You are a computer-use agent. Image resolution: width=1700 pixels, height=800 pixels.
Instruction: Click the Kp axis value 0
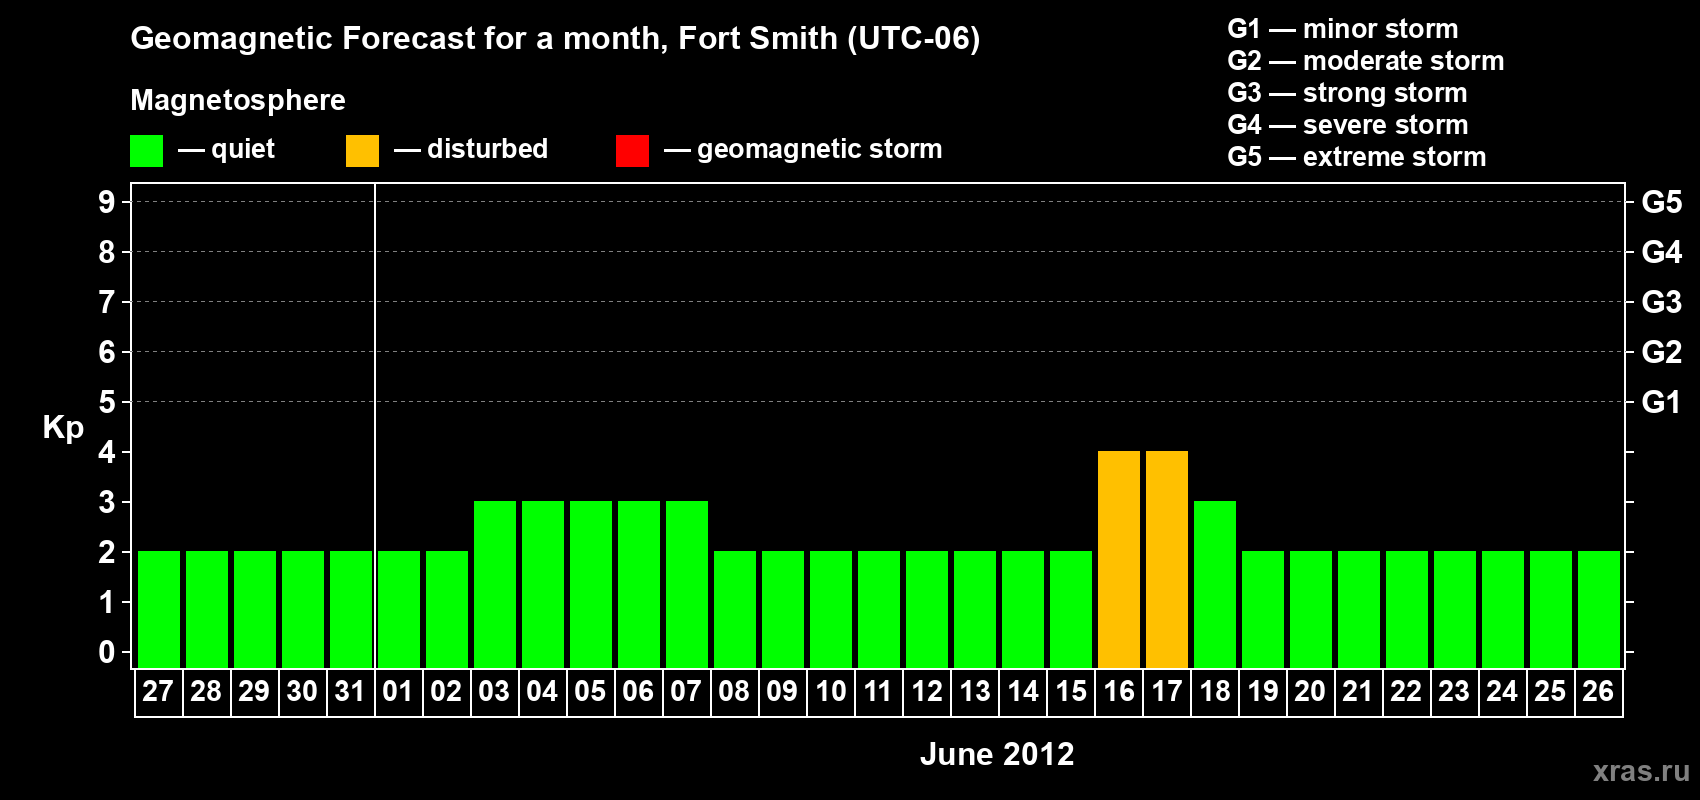tap(107, 652)
